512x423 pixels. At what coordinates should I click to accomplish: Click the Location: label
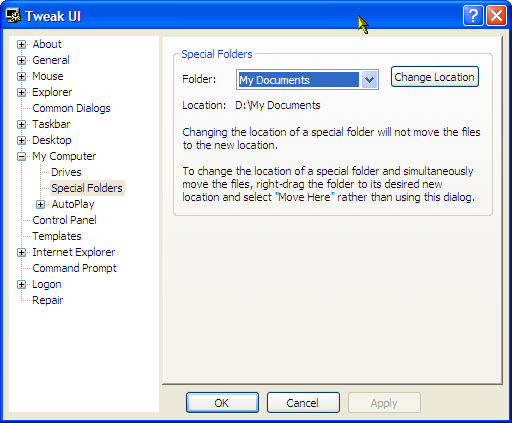(204, 105)
